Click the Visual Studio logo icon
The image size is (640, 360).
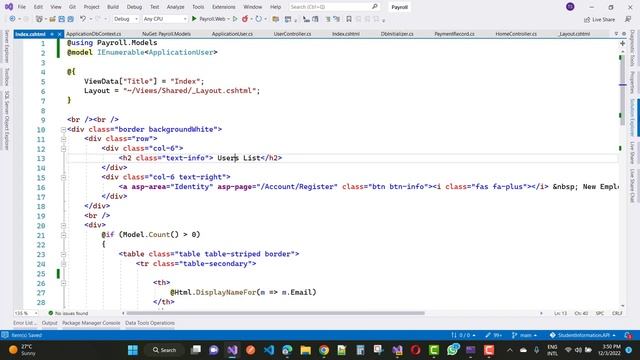coord(8,7)
